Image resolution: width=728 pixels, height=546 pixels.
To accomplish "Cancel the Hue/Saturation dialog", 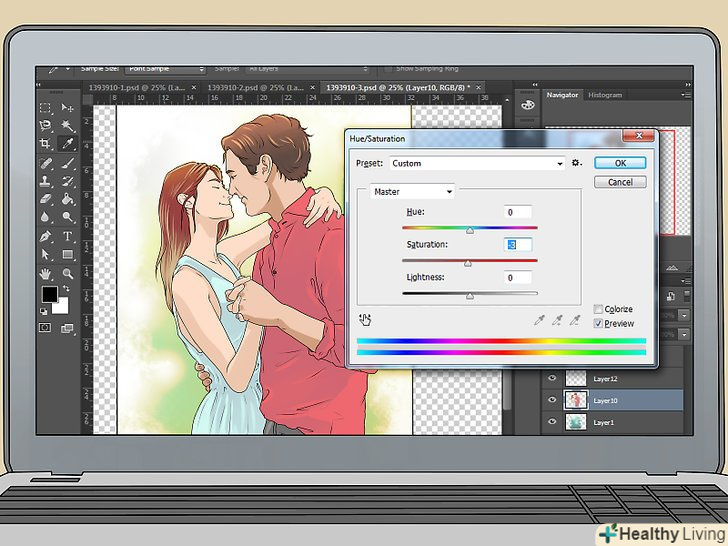I will point(620,182).
